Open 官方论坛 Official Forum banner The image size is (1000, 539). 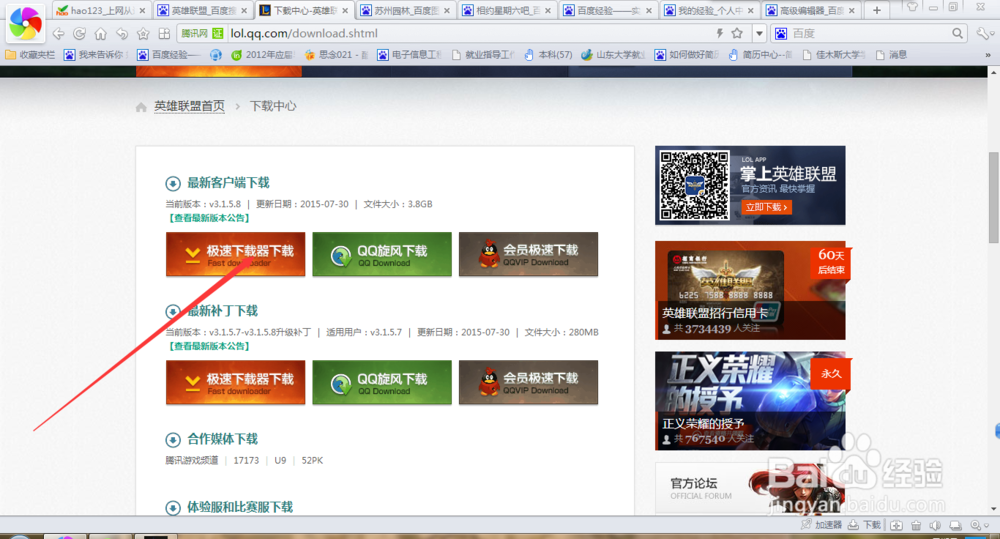tap(750, 488)
